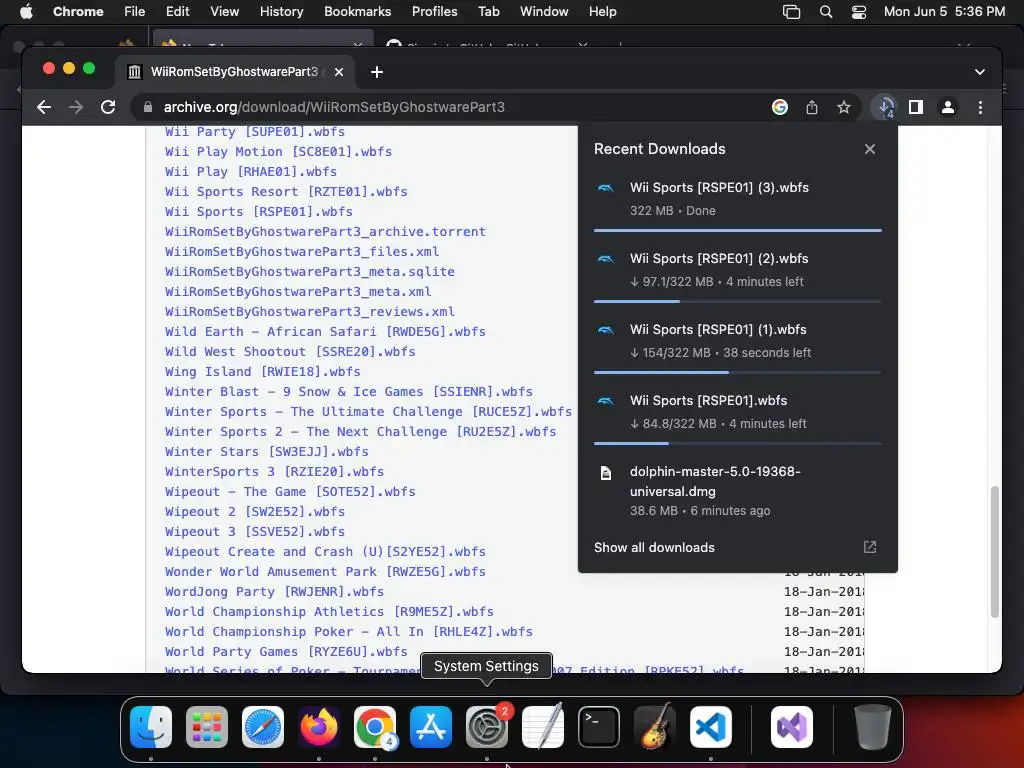Click the page vertical scrollbar
The image size is (1024, 768).
995,552
